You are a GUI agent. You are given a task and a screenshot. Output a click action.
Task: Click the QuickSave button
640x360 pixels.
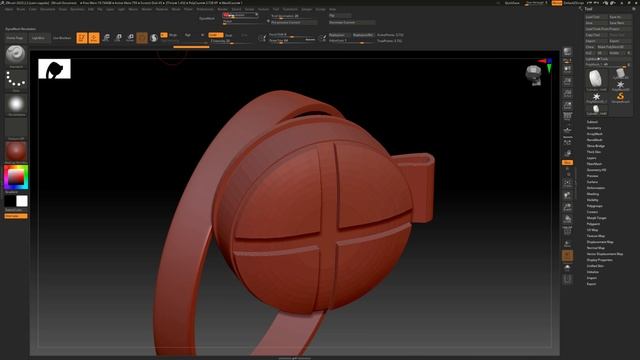[x=512, y=3]
